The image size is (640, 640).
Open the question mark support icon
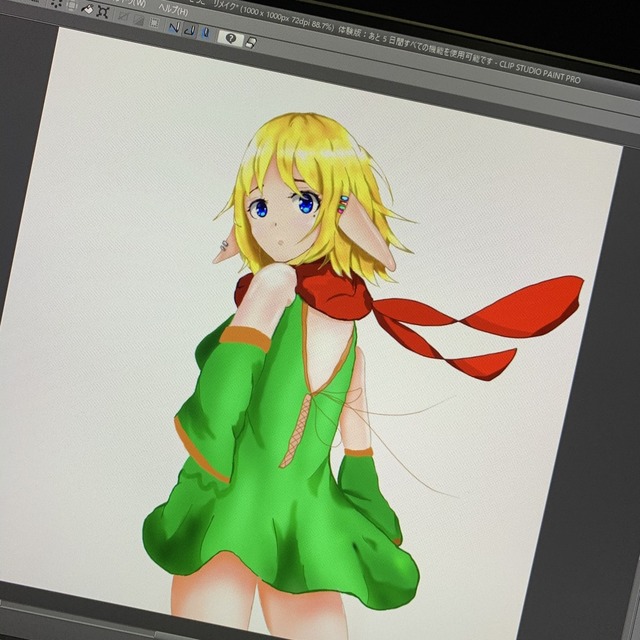(230, 38)
